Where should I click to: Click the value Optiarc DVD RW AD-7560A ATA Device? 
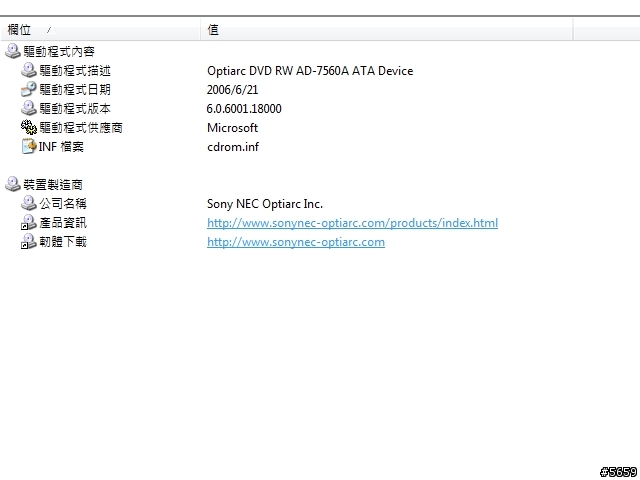[310, 71]
